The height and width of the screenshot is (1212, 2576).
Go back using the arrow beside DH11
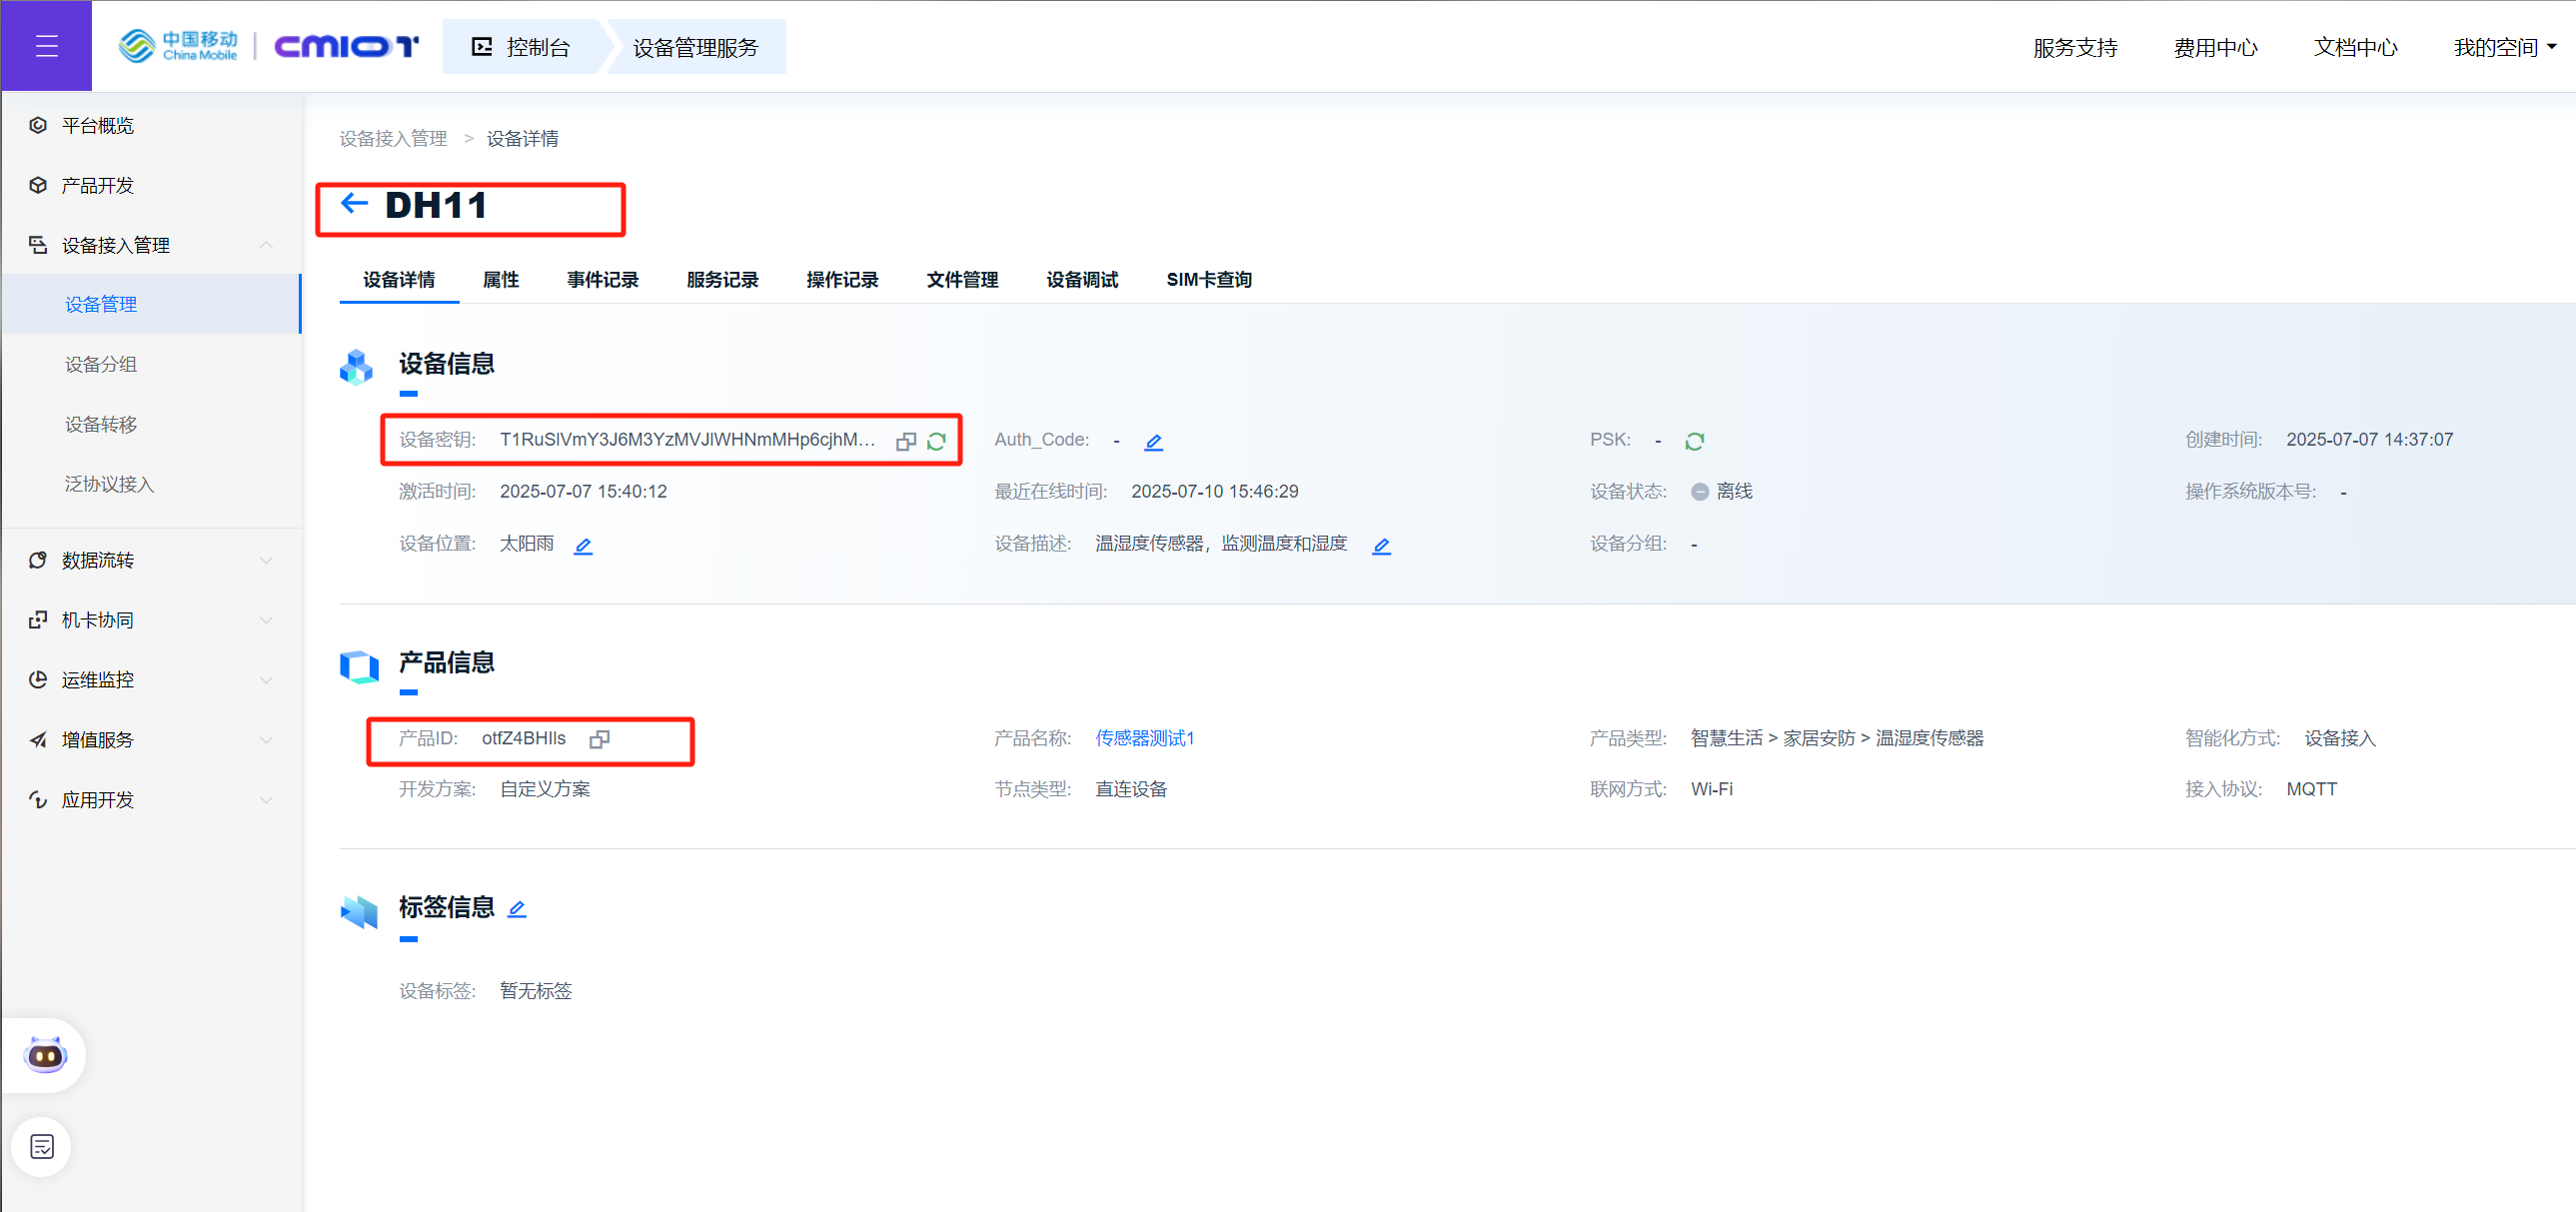[354, 204]
